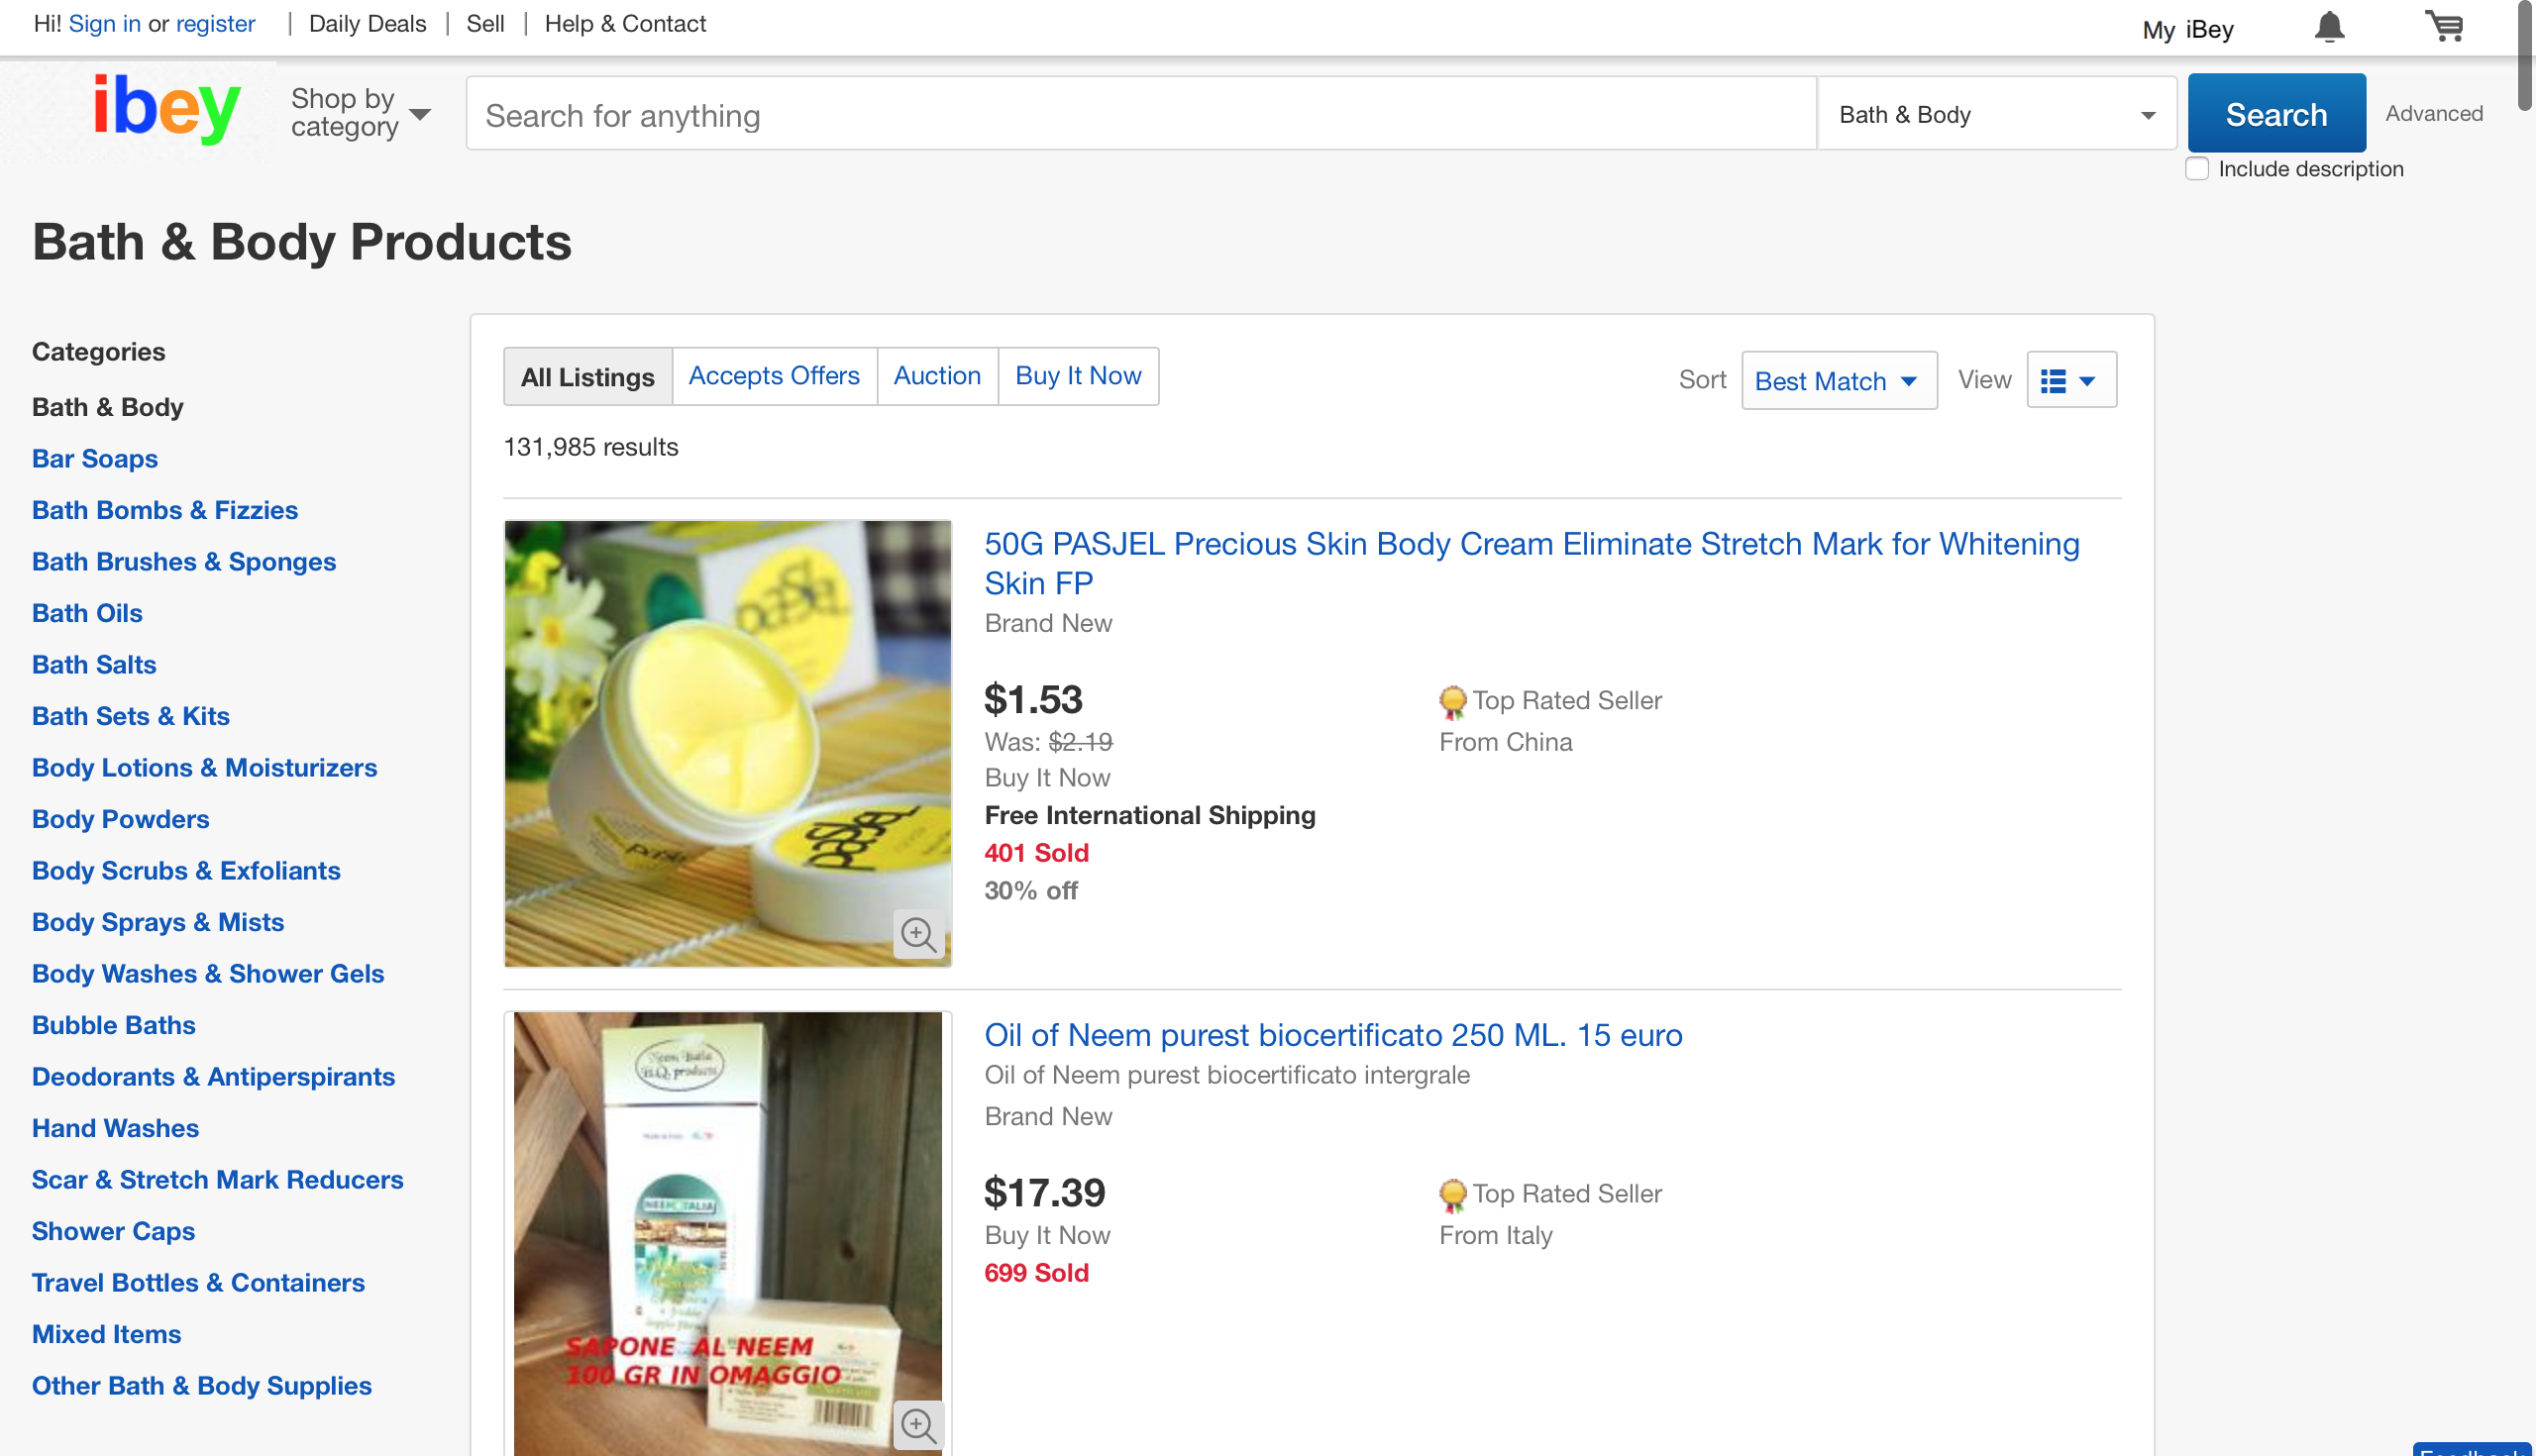Screen dimensions: 2536x1456
Task: Expand the Shop by category menu
Action: (x=360, y=113)
